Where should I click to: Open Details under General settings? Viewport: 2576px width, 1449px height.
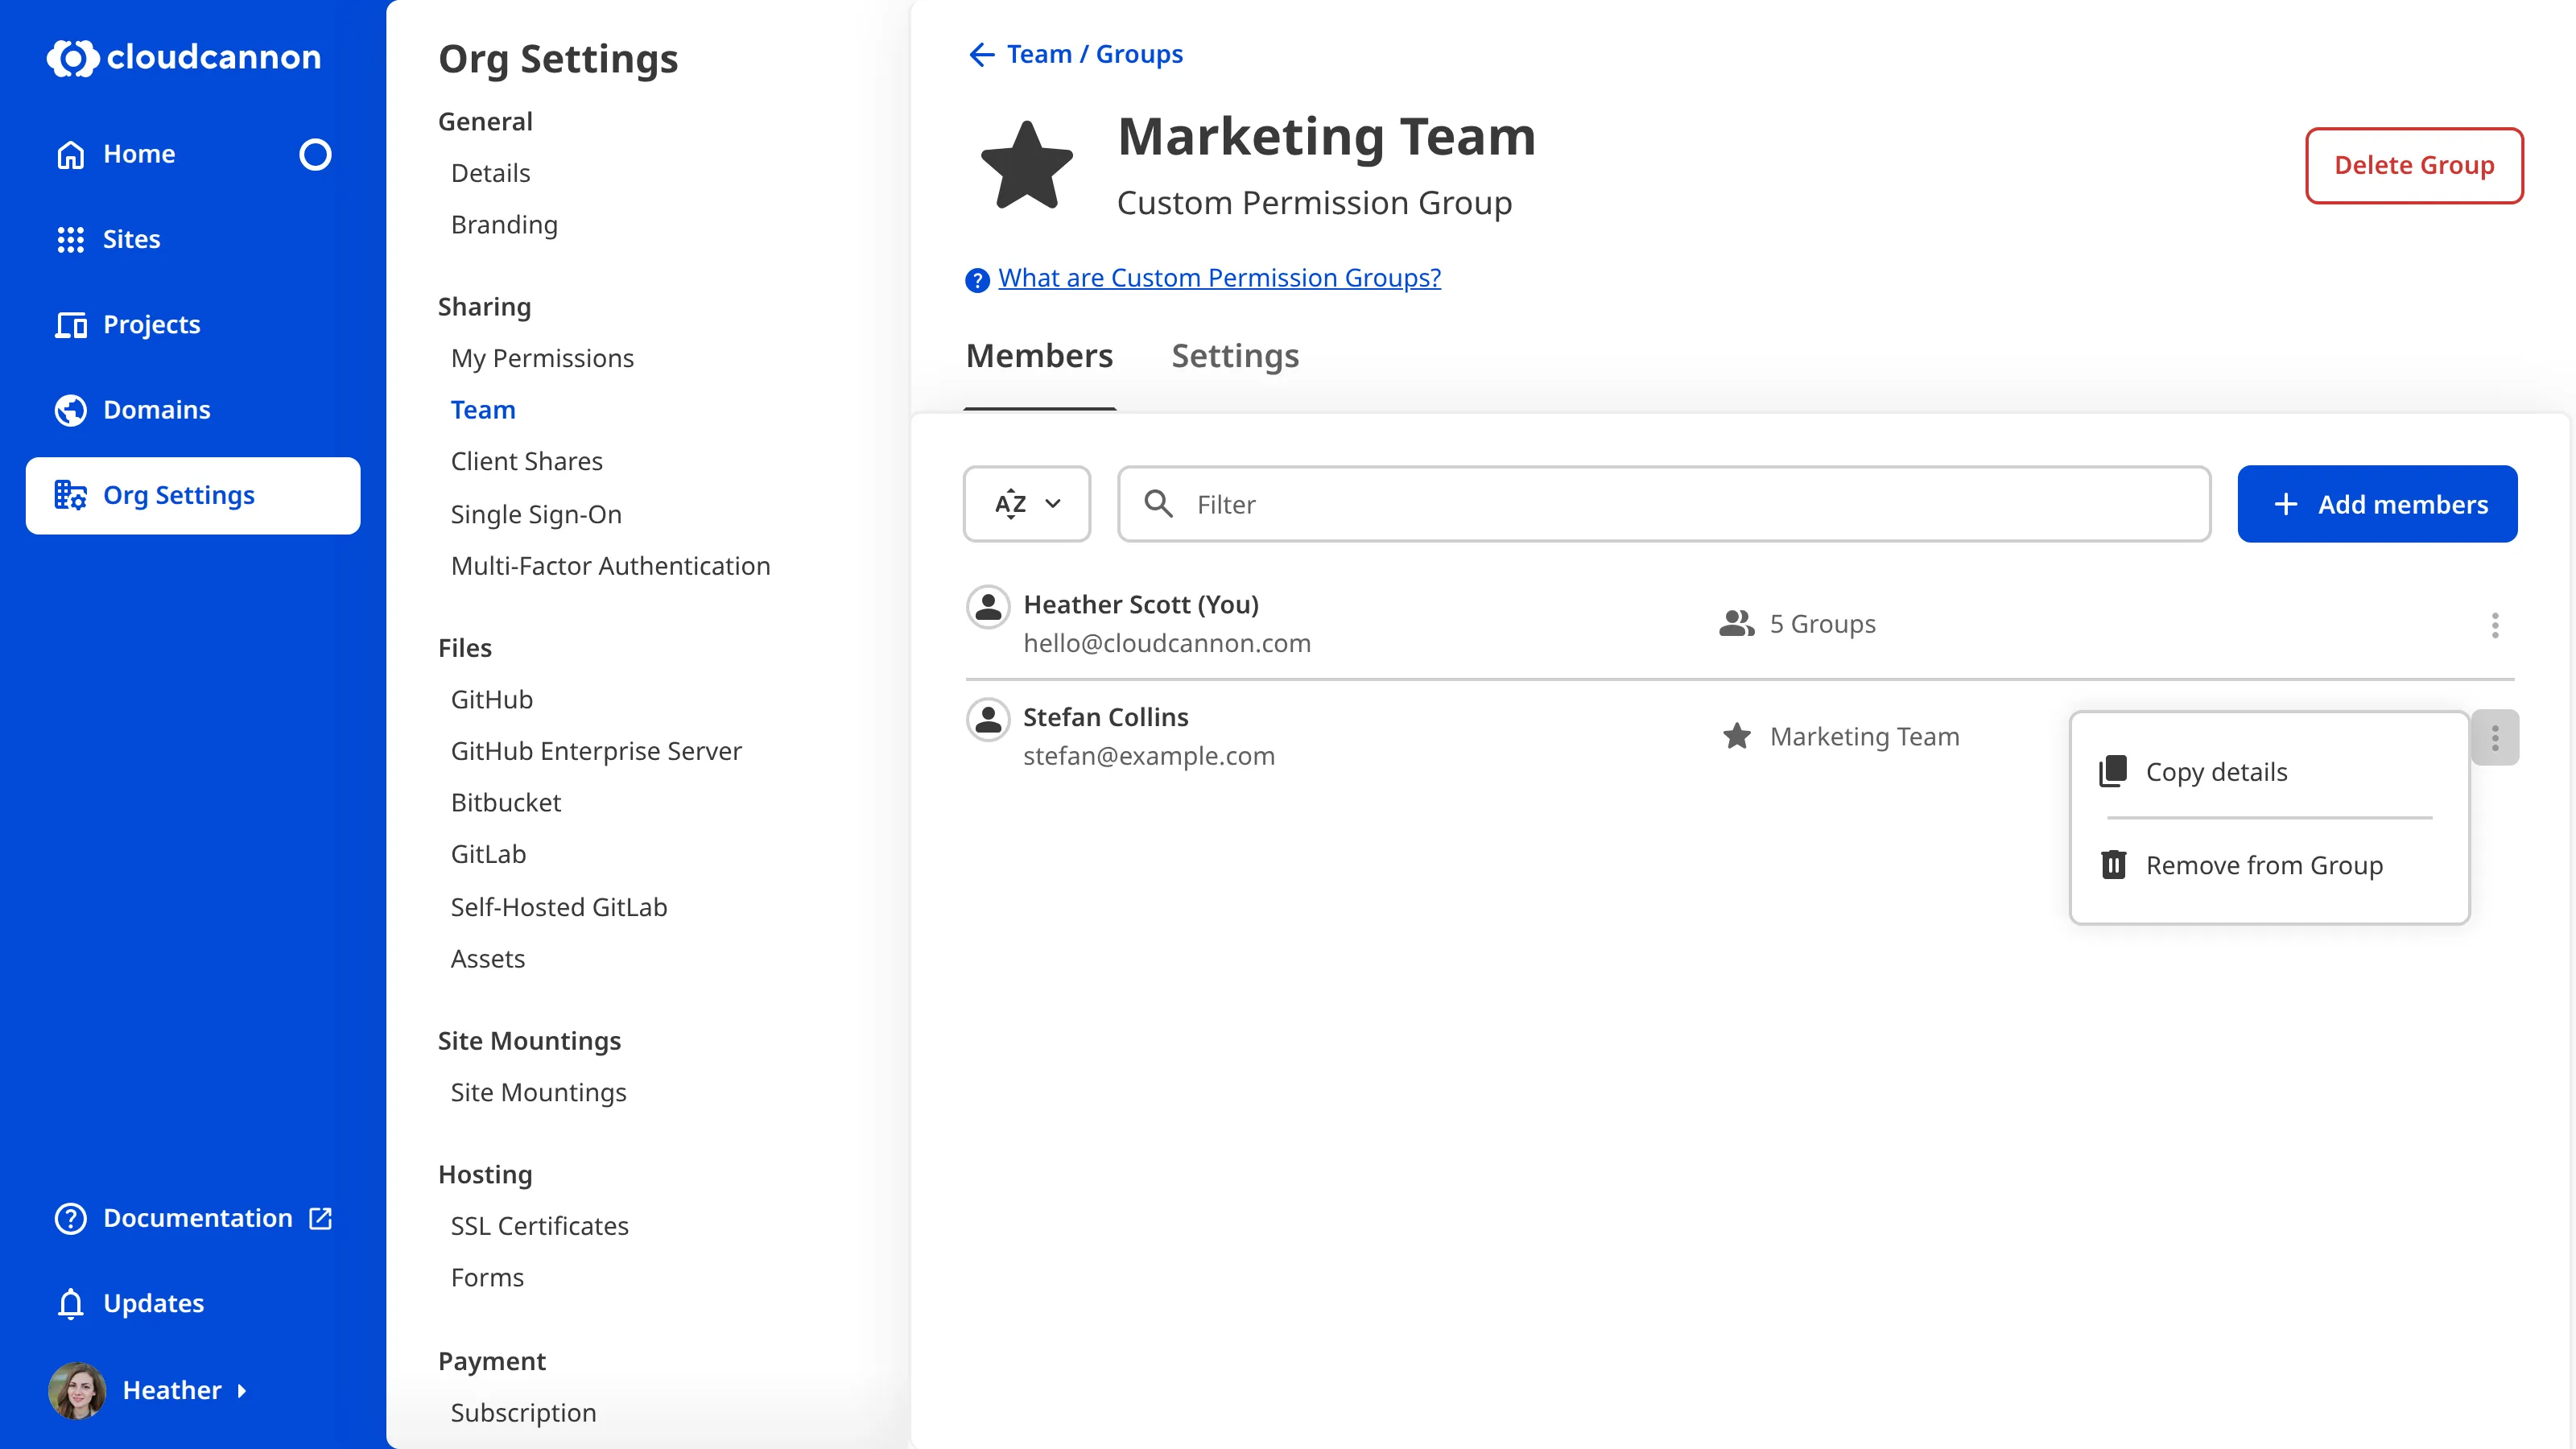[490, 173]
